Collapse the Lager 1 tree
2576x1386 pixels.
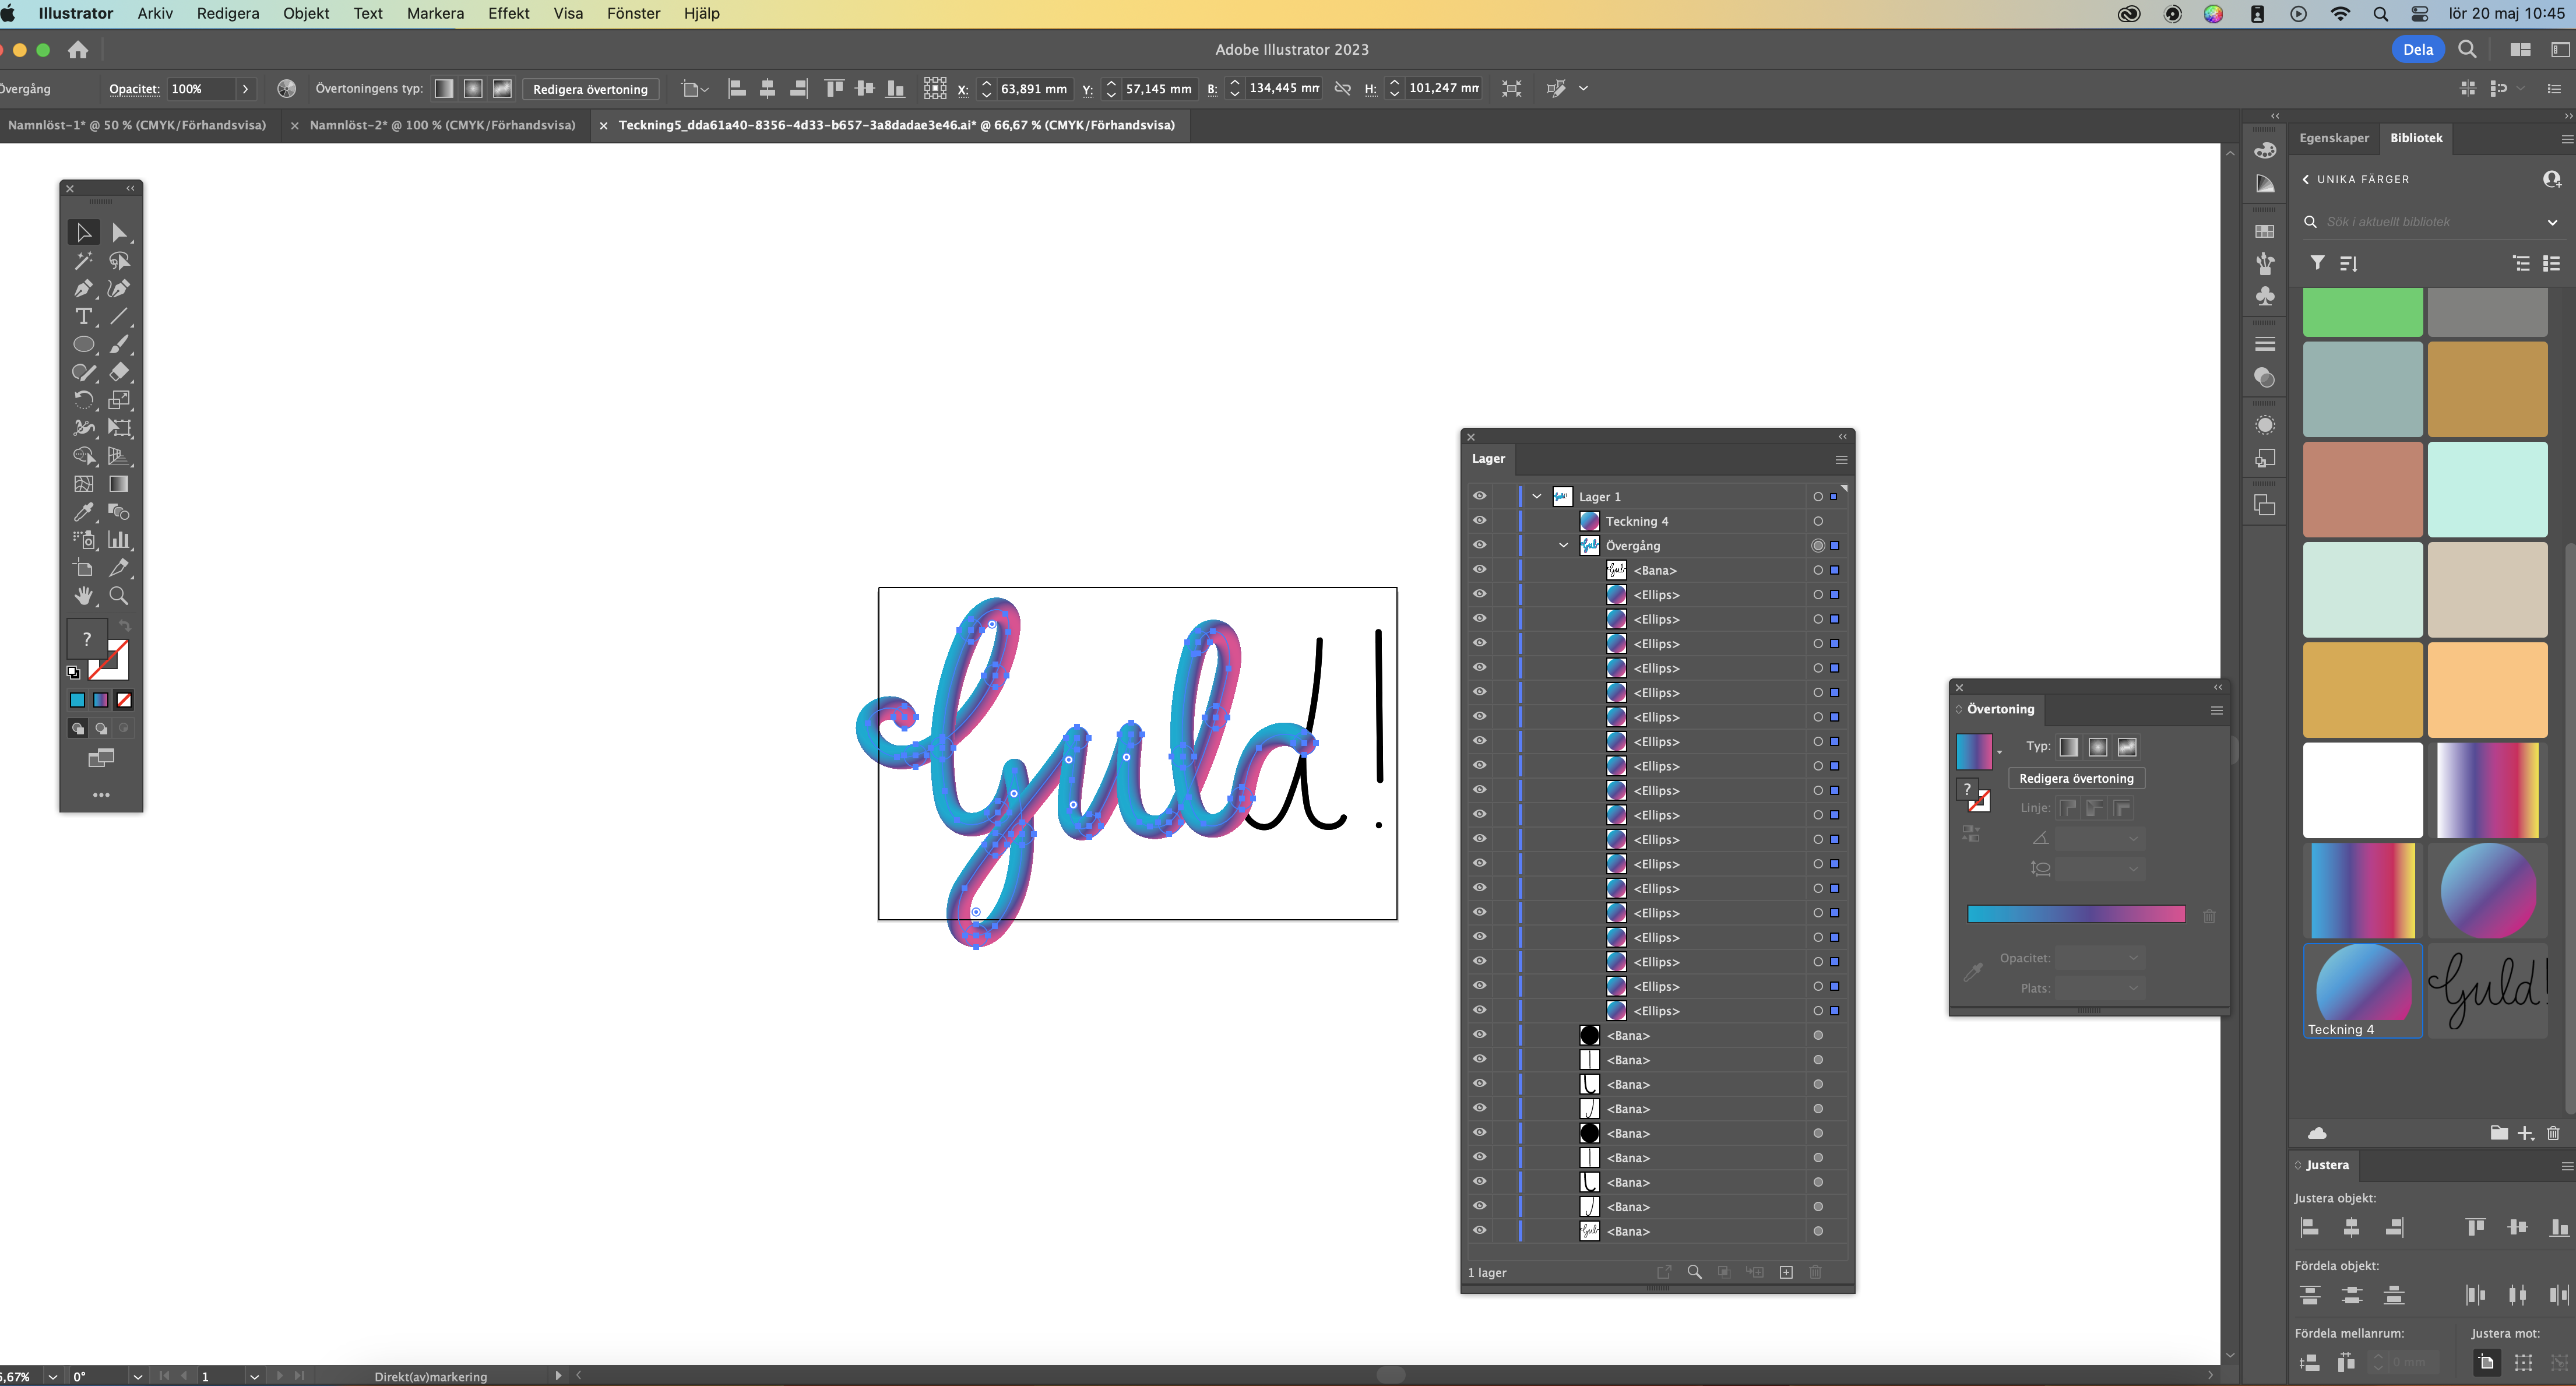[x=1537, y=495]
